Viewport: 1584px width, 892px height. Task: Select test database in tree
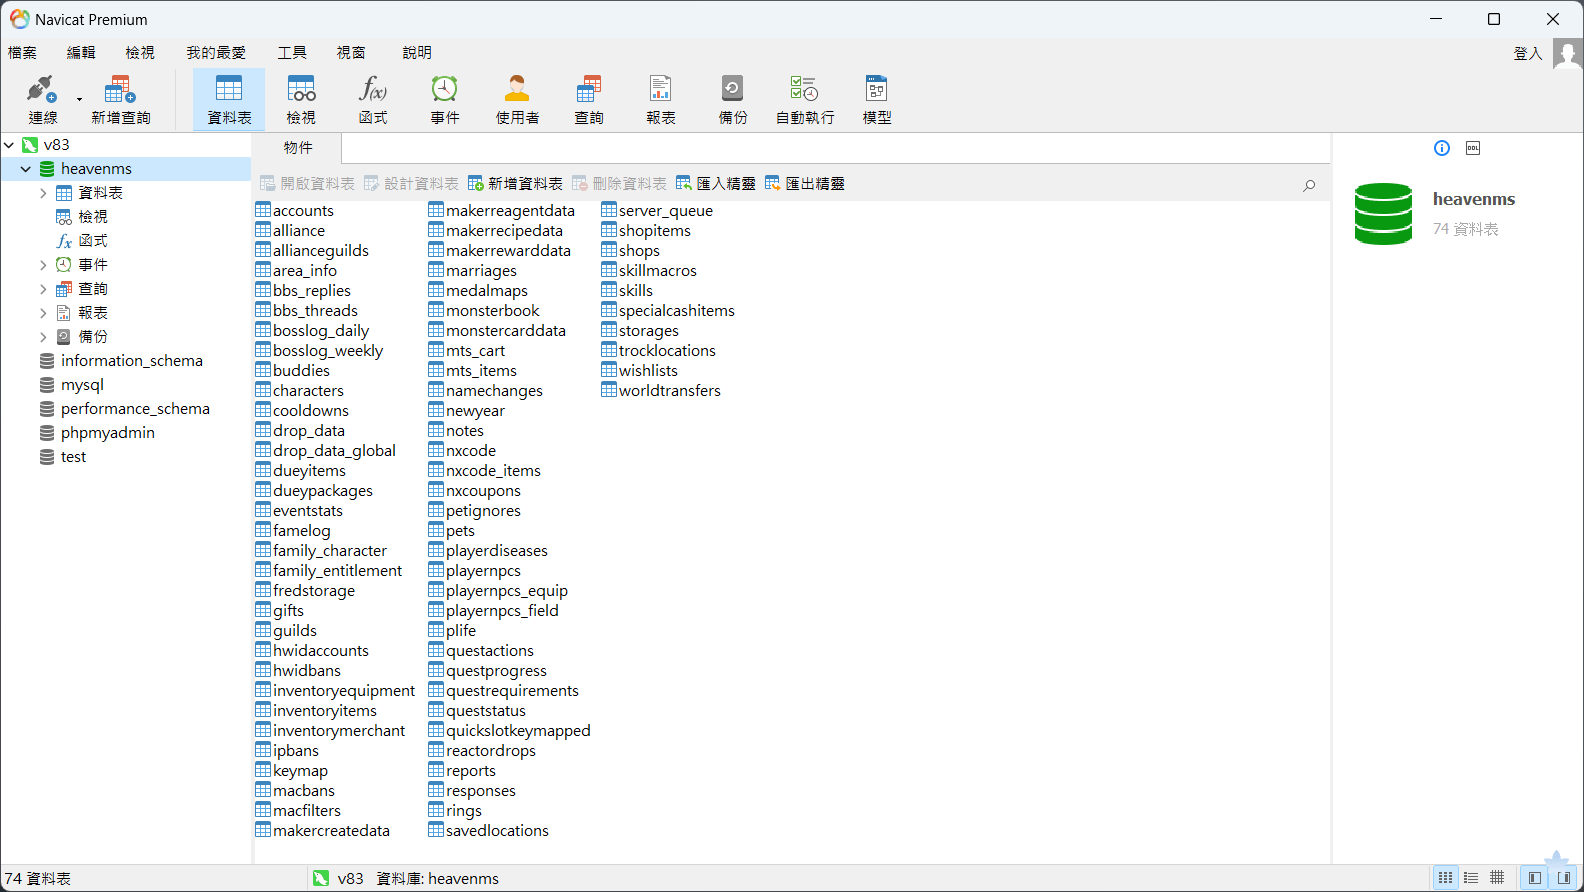tap(73, 457)
